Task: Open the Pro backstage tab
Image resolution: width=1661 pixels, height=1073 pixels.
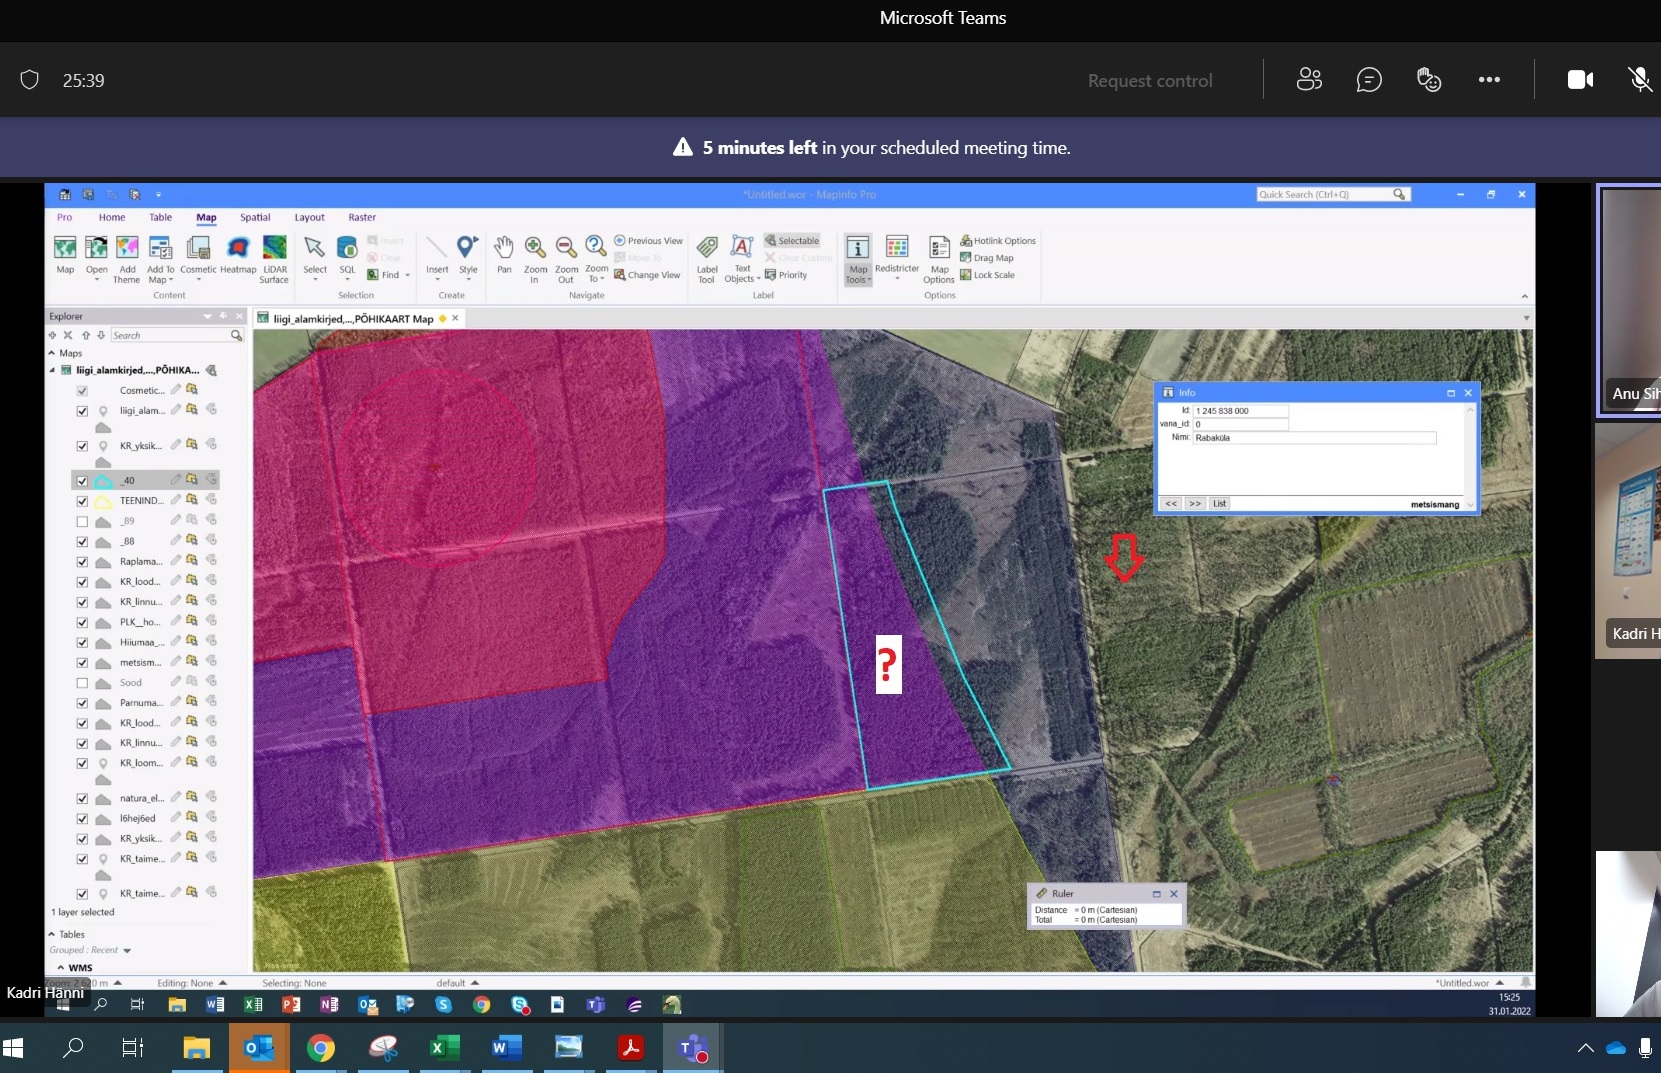Action: tap(65, 217)
